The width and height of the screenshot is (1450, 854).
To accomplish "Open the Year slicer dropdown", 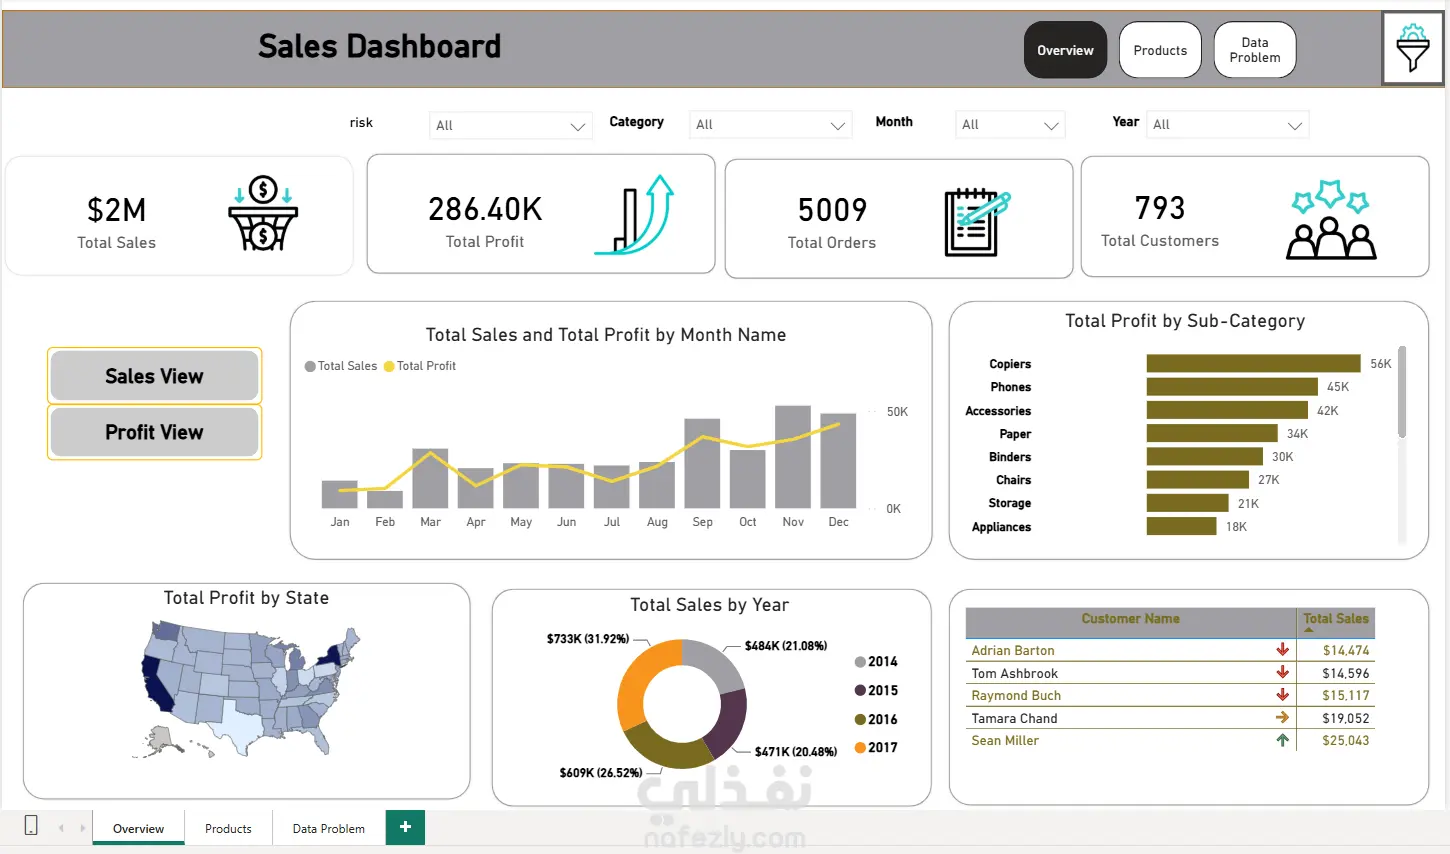I will [x=1227, y=124].
